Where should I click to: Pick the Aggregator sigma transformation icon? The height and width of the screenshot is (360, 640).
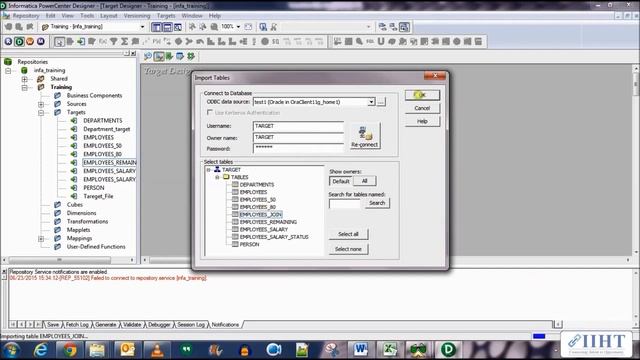click(x=124, y=42)
